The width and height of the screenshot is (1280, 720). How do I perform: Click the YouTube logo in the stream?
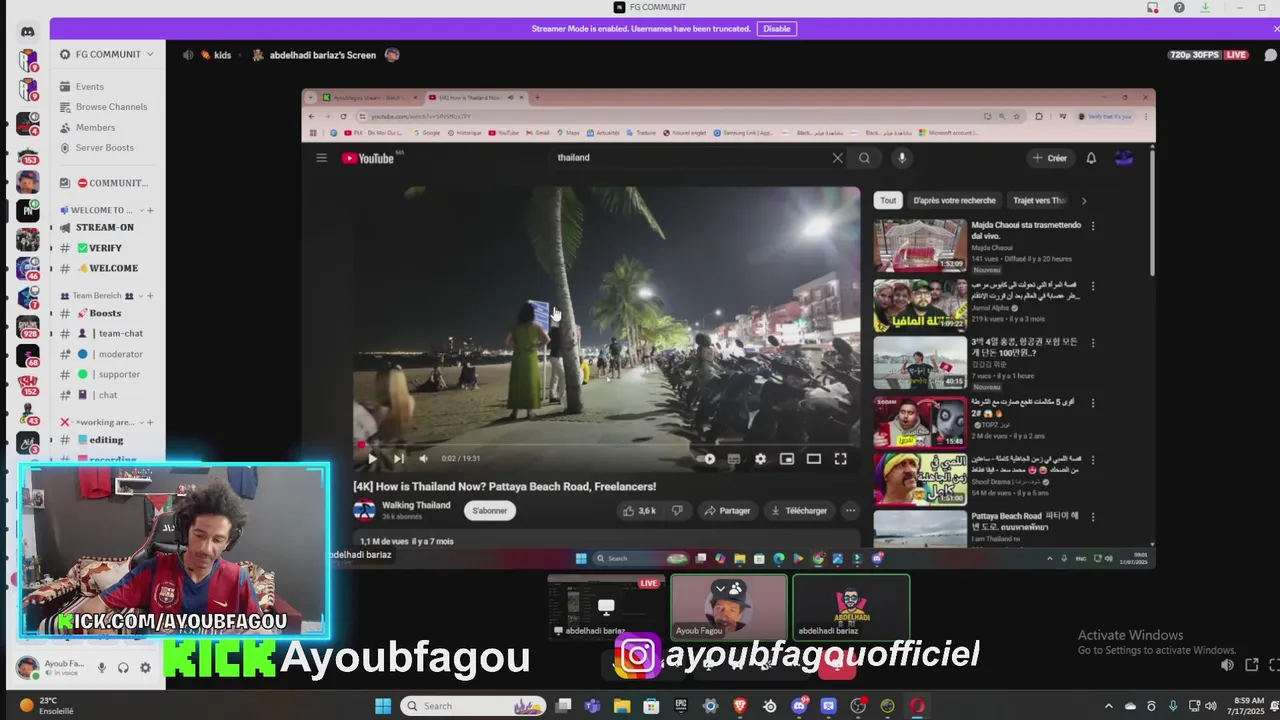point(368,158)
